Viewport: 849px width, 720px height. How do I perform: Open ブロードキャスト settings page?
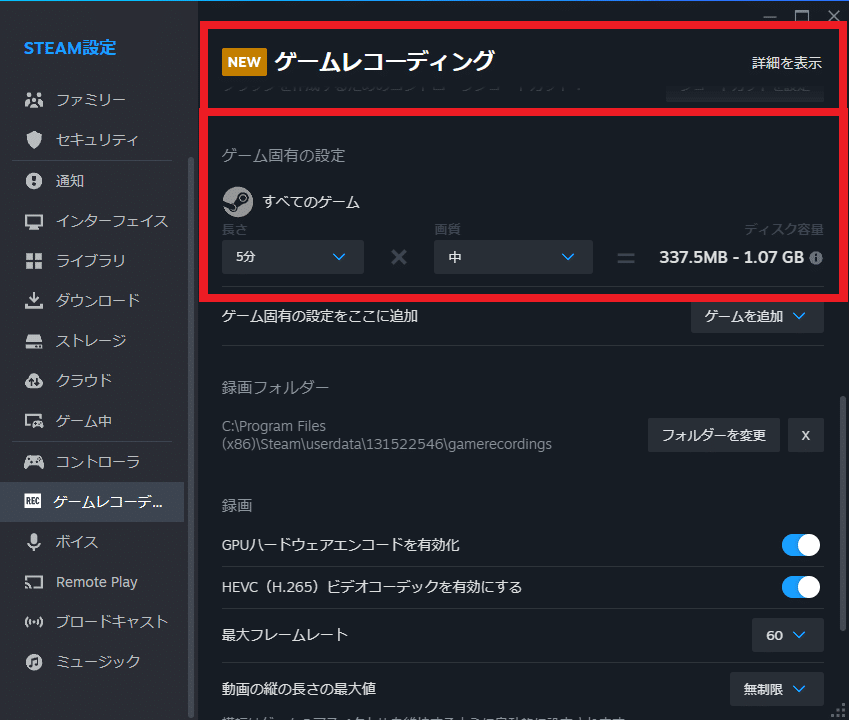point(92,622)
